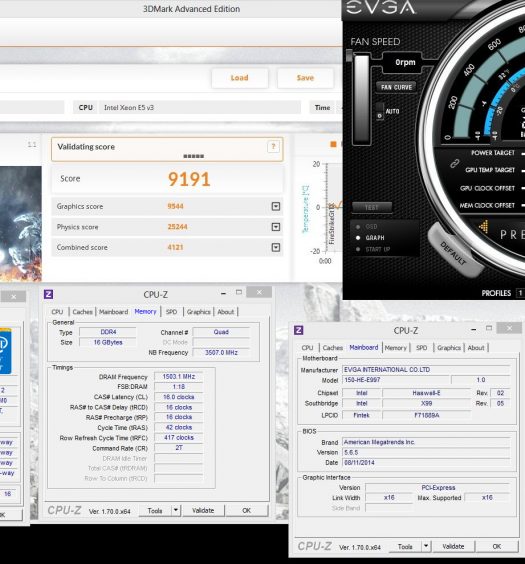Open the Memory tab in CPU-Z Mainboard window
525x564 pixels.
[x=396, y=348]
